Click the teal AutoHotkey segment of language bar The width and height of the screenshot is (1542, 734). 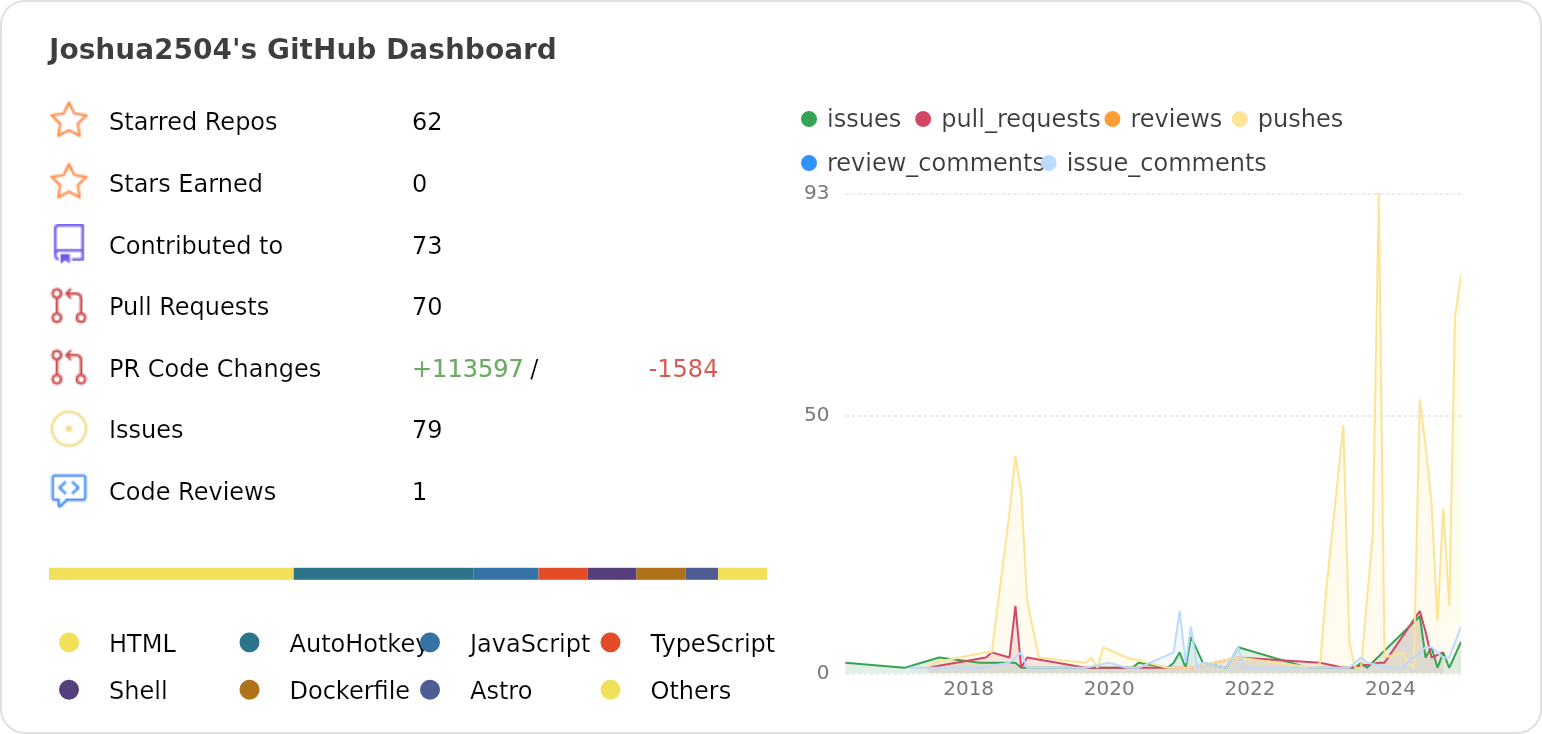[x=383, y=574]
